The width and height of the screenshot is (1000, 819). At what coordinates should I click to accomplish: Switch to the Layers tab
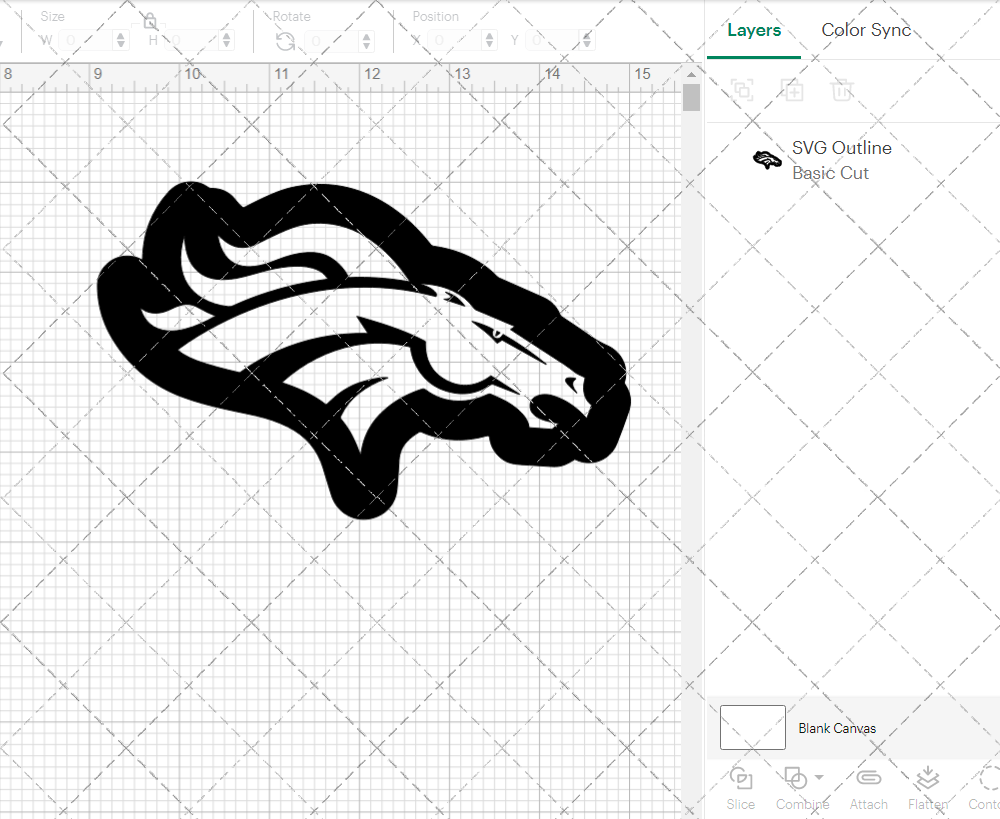point(754,30)
